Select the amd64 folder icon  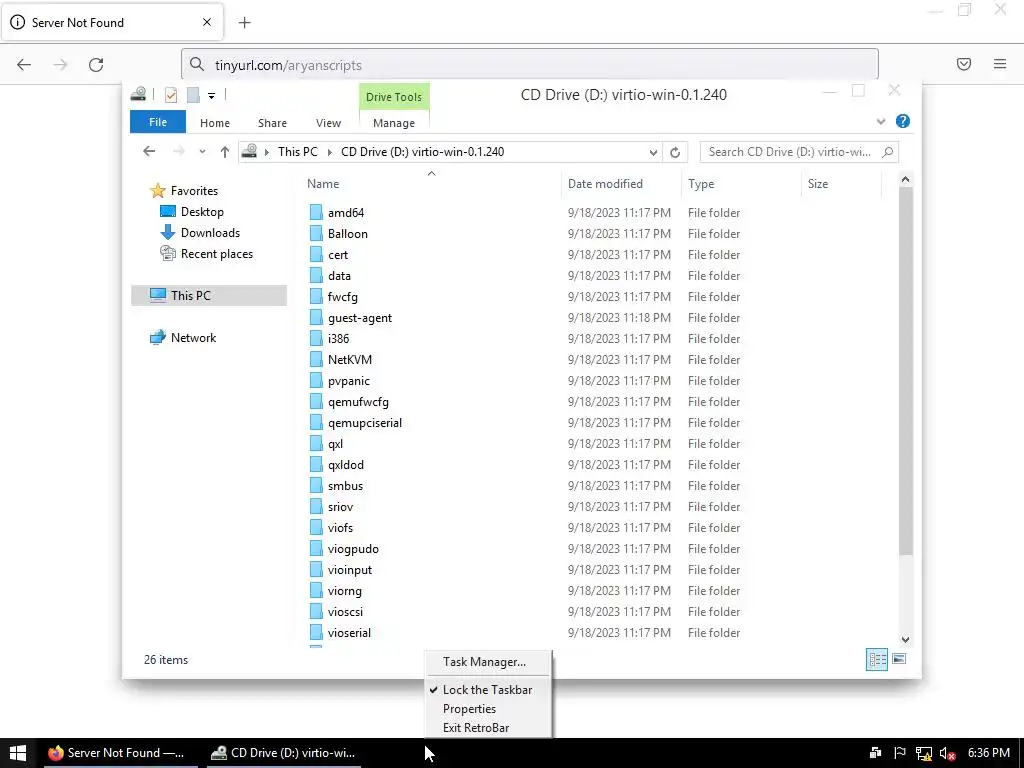[x=316, y=212]
